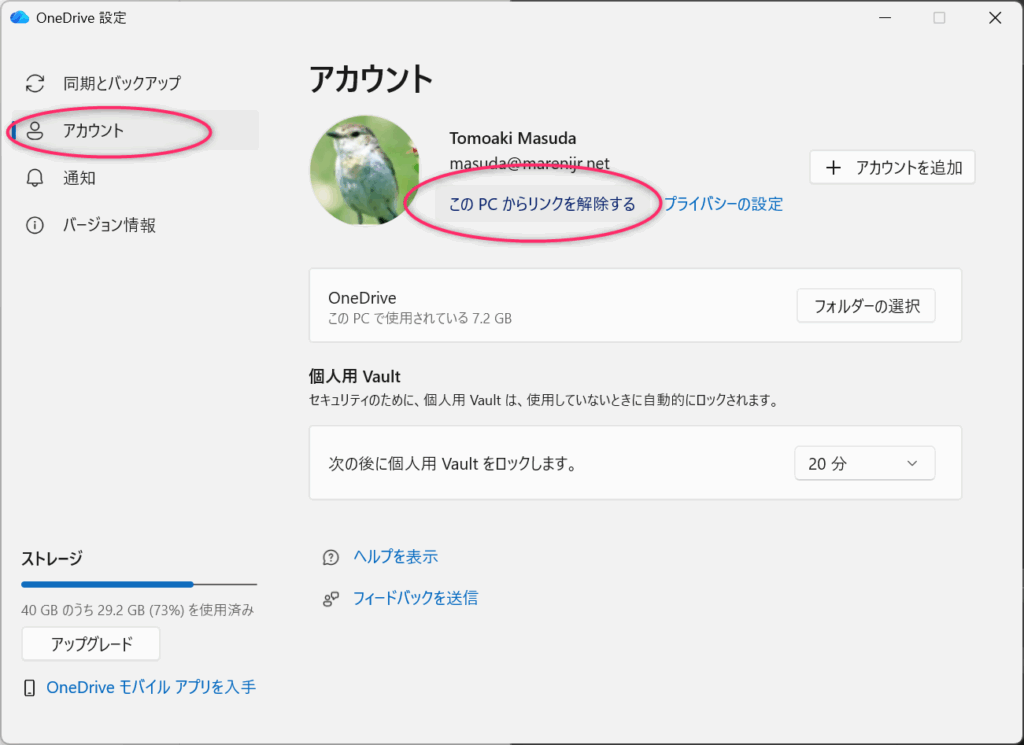Click the アカウントを追加 button
This screenshot has width=1024, height=745.
(x=892, y=168)
